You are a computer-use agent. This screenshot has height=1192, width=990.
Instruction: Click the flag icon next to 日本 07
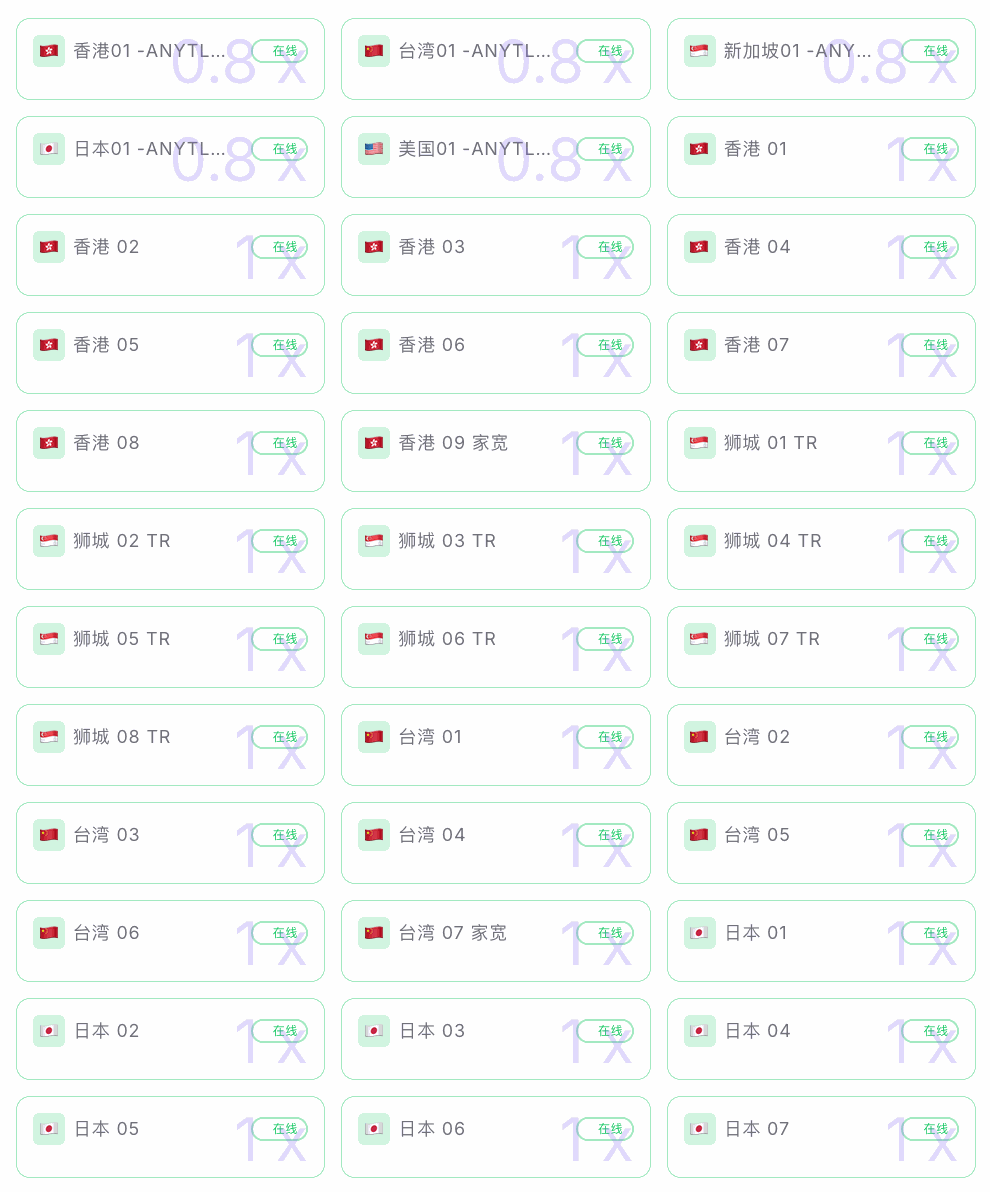click(700, 1129)
